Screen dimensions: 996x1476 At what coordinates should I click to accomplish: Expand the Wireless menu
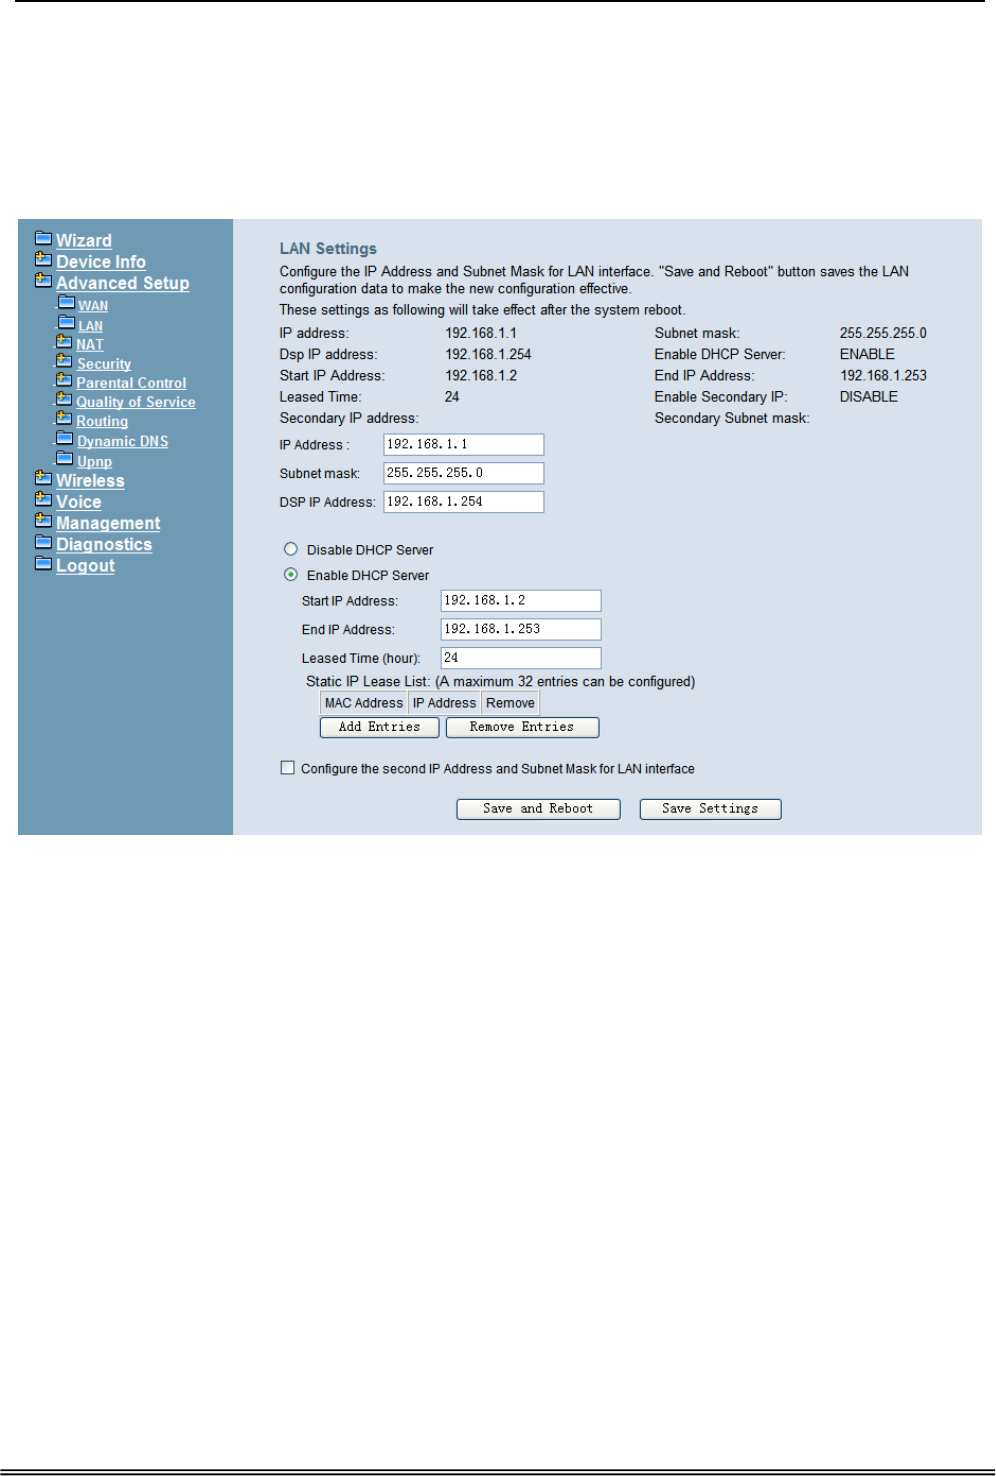click(90, 481)
